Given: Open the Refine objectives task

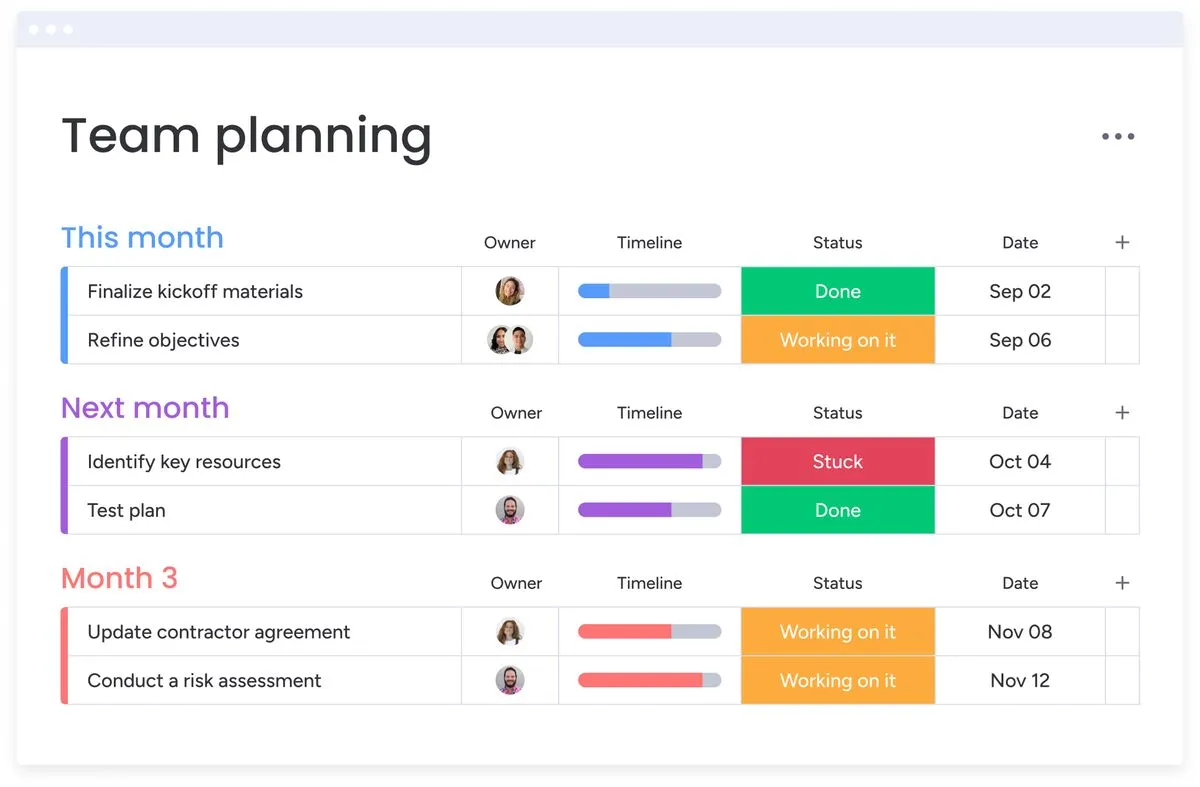Looking at the screenshot, I should (x=163, y=340).
